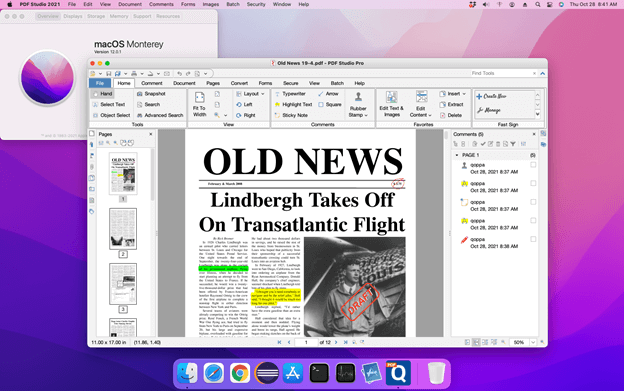Viewport: 624px width, 391px height.
Task: Click Create New in Fast Sign
Action: pos(491,97)
